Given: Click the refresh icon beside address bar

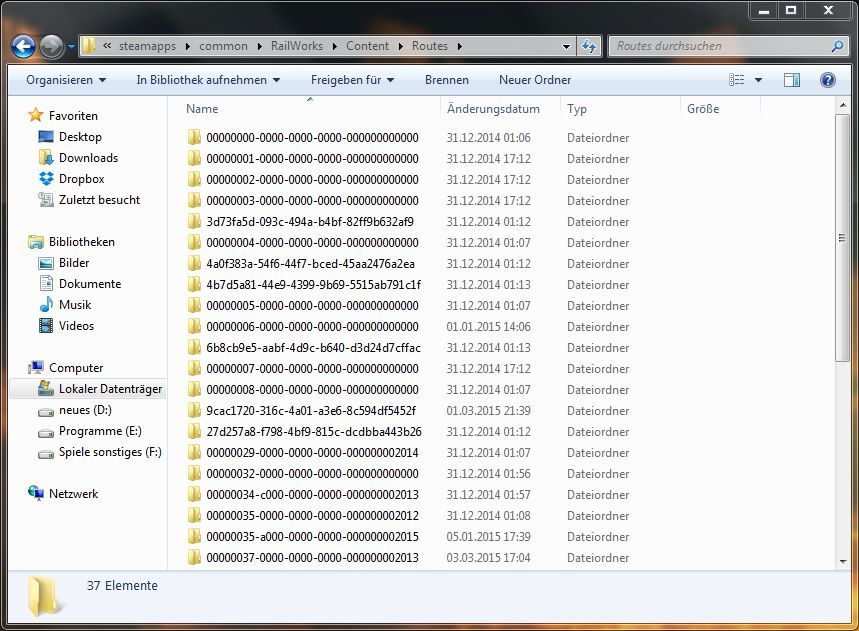Looking at the screenshot, I should (x=589, y=46).
